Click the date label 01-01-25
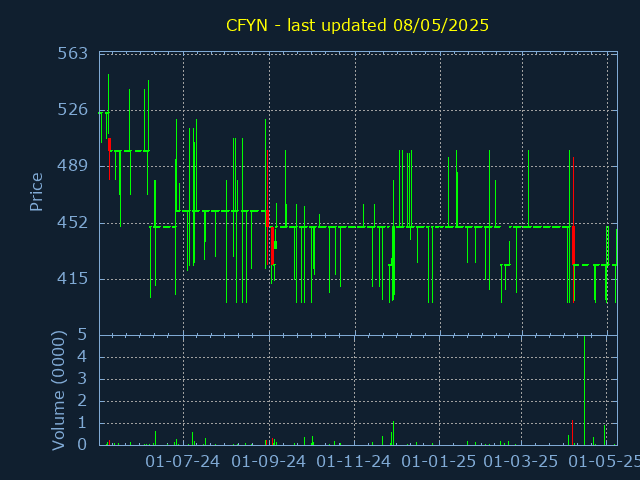640x480 pixels. click(438, 462)
